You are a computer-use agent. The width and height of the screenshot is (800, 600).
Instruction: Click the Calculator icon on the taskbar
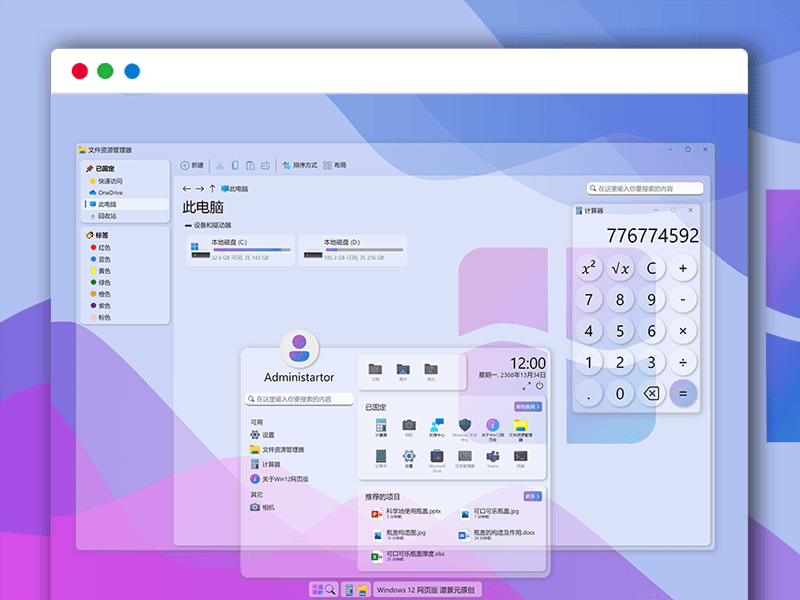pyautogui.click(x=349, y=590)
